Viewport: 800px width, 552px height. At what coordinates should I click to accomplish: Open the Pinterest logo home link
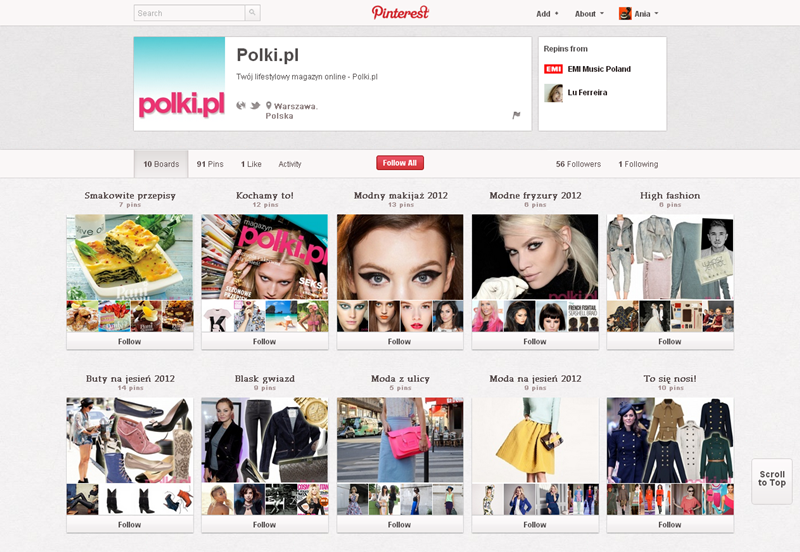[x=400, y=12]
